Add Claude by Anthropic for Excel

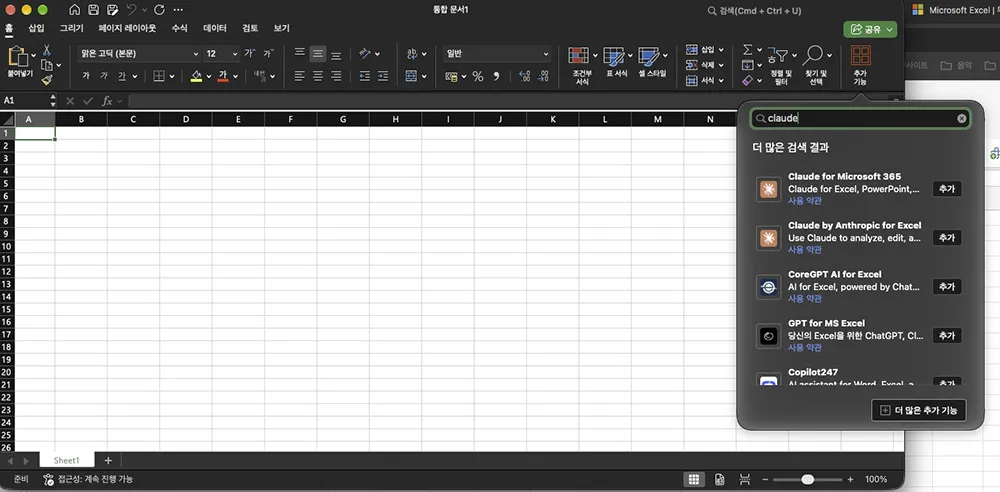point(946,238)
